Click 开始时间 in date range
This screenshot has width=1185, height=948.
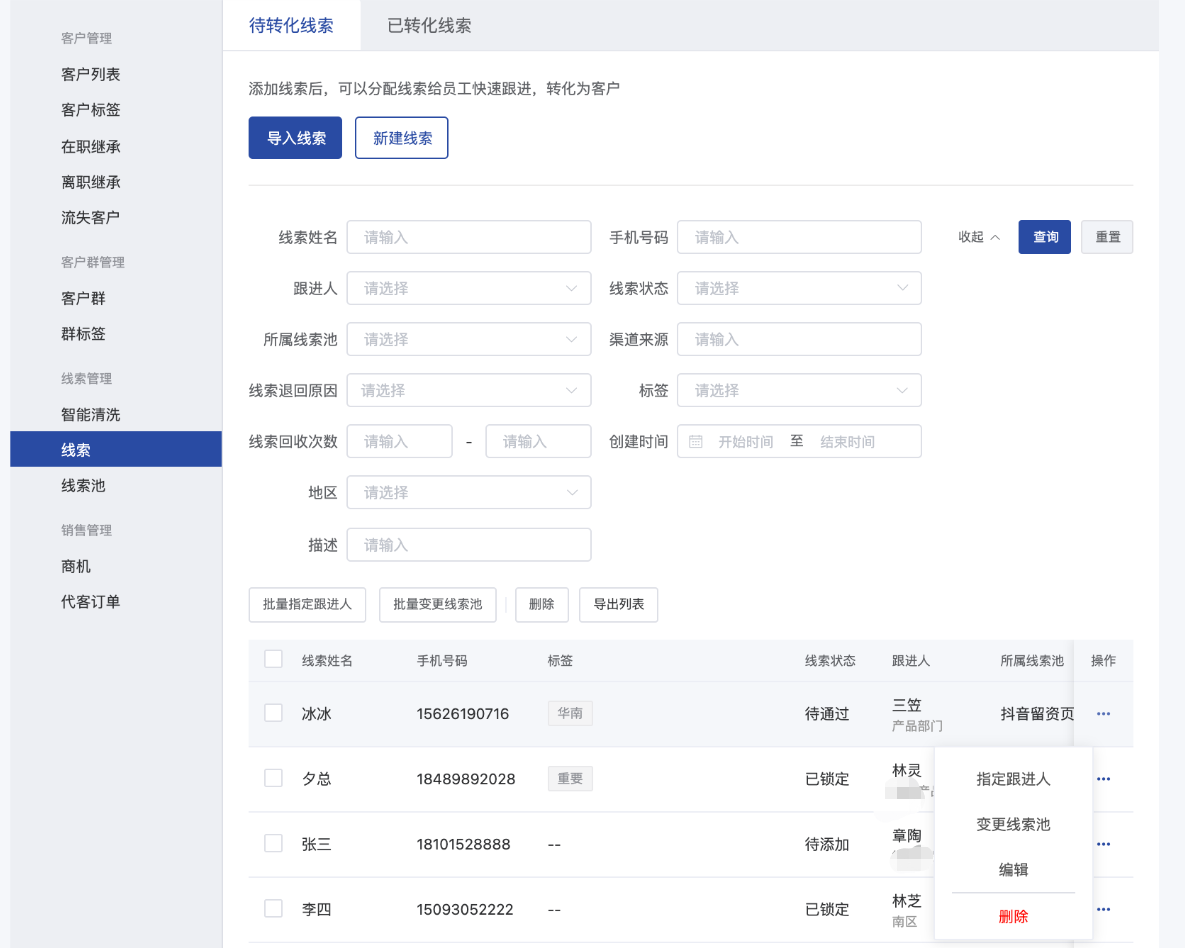click(745, 441)
